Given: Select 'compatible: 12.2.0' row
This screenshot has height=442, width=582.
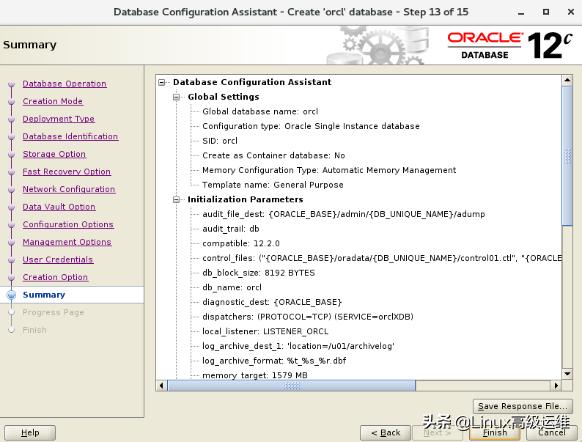Looking at the screenshot, I should 241,243.
